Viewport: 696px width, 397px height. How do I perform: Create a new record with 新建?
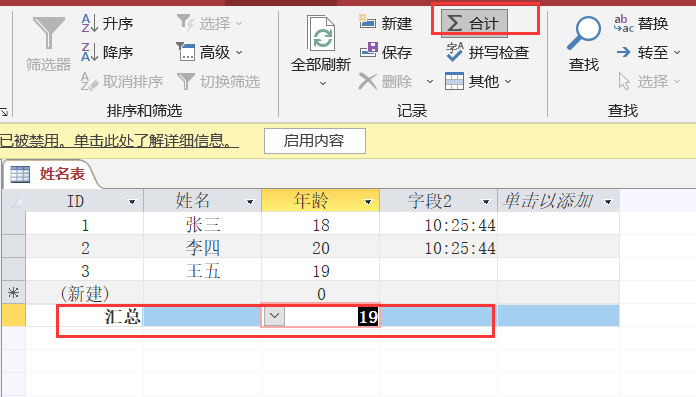(x=385, y=23)
